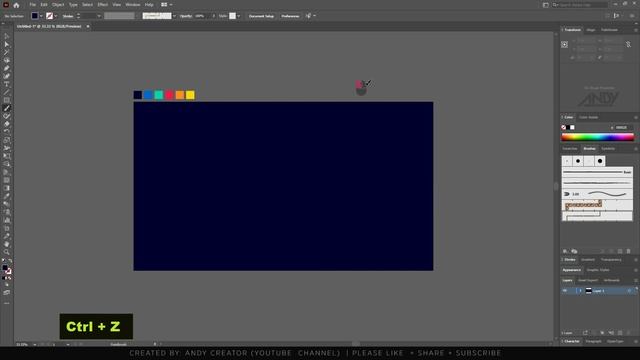Screen dimensions: 640x360
Task: Select the Artboard tool
Action: 7,228
